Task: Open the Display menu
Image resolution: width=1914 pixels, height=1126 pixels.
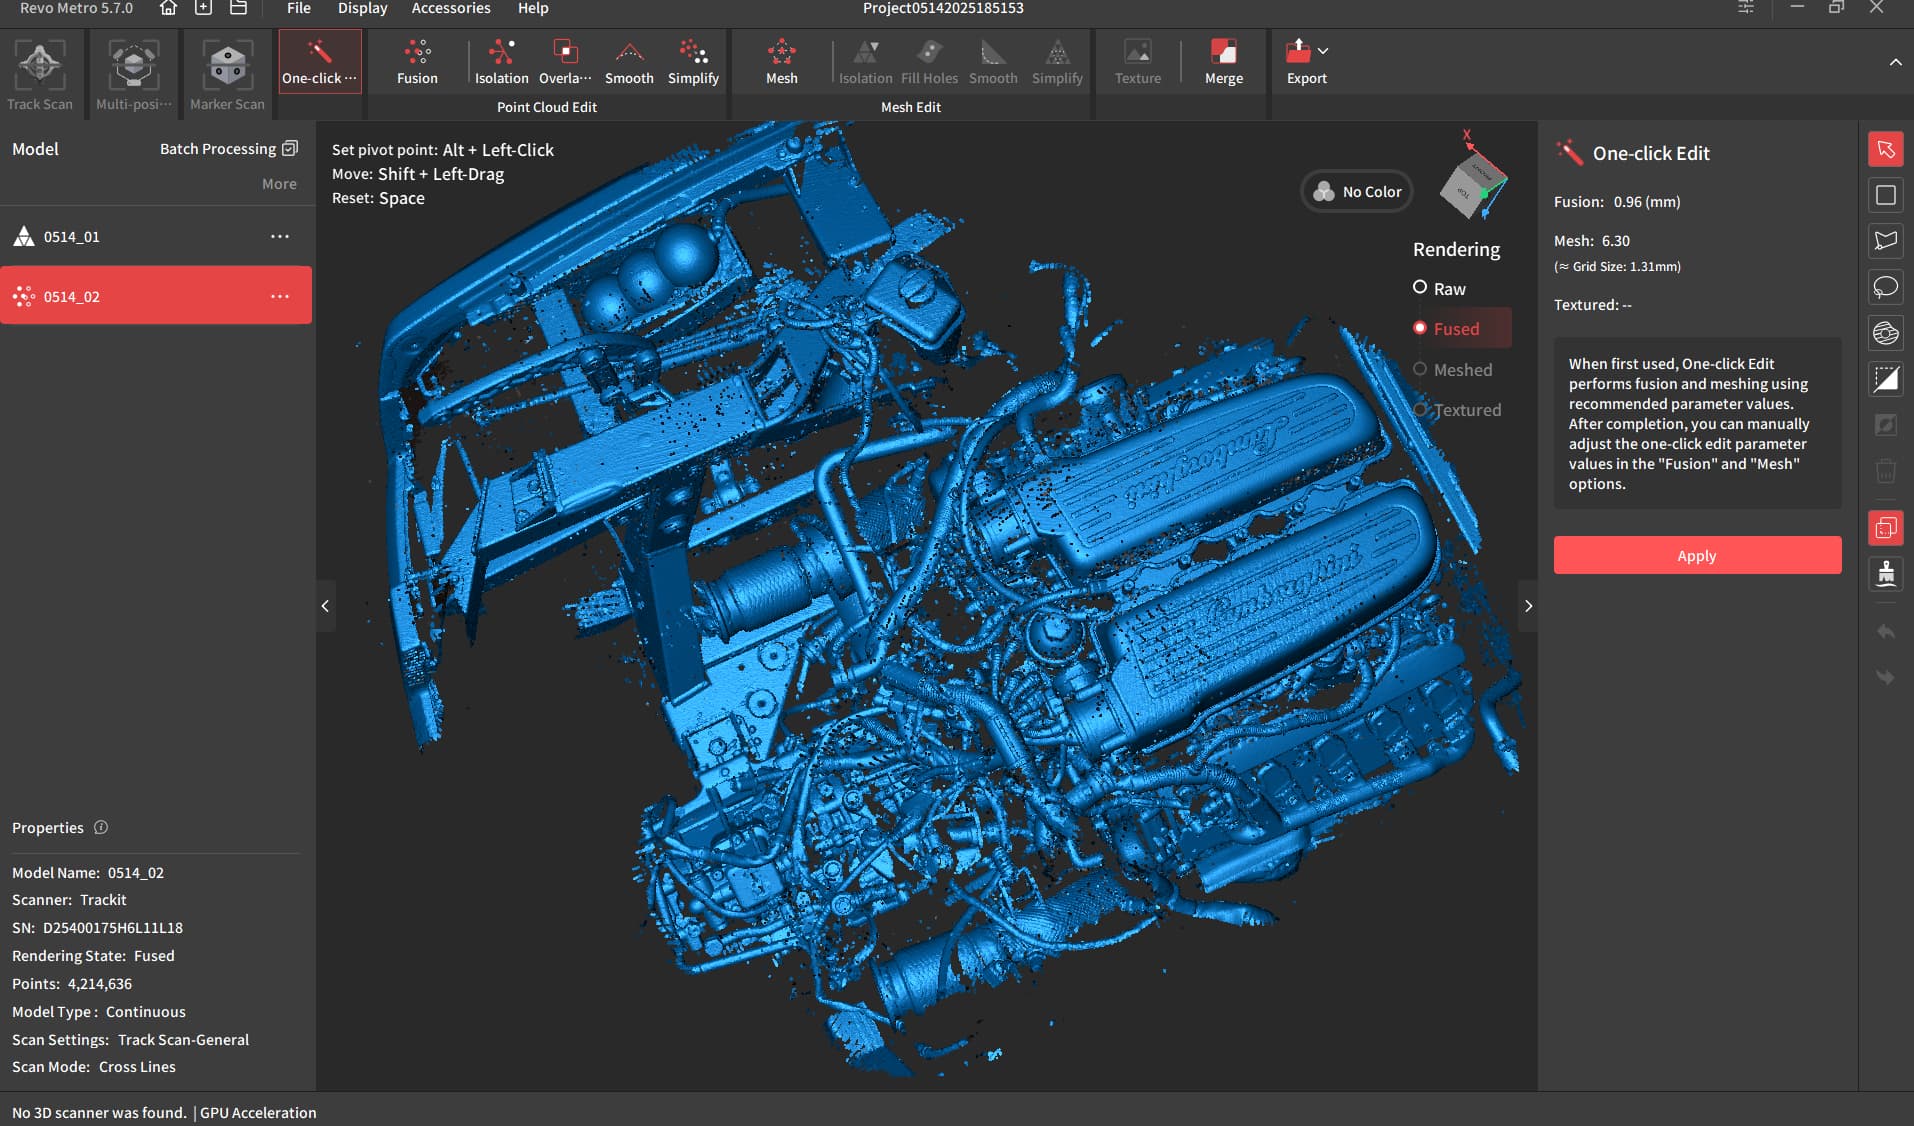Action: tap(362, 8)
